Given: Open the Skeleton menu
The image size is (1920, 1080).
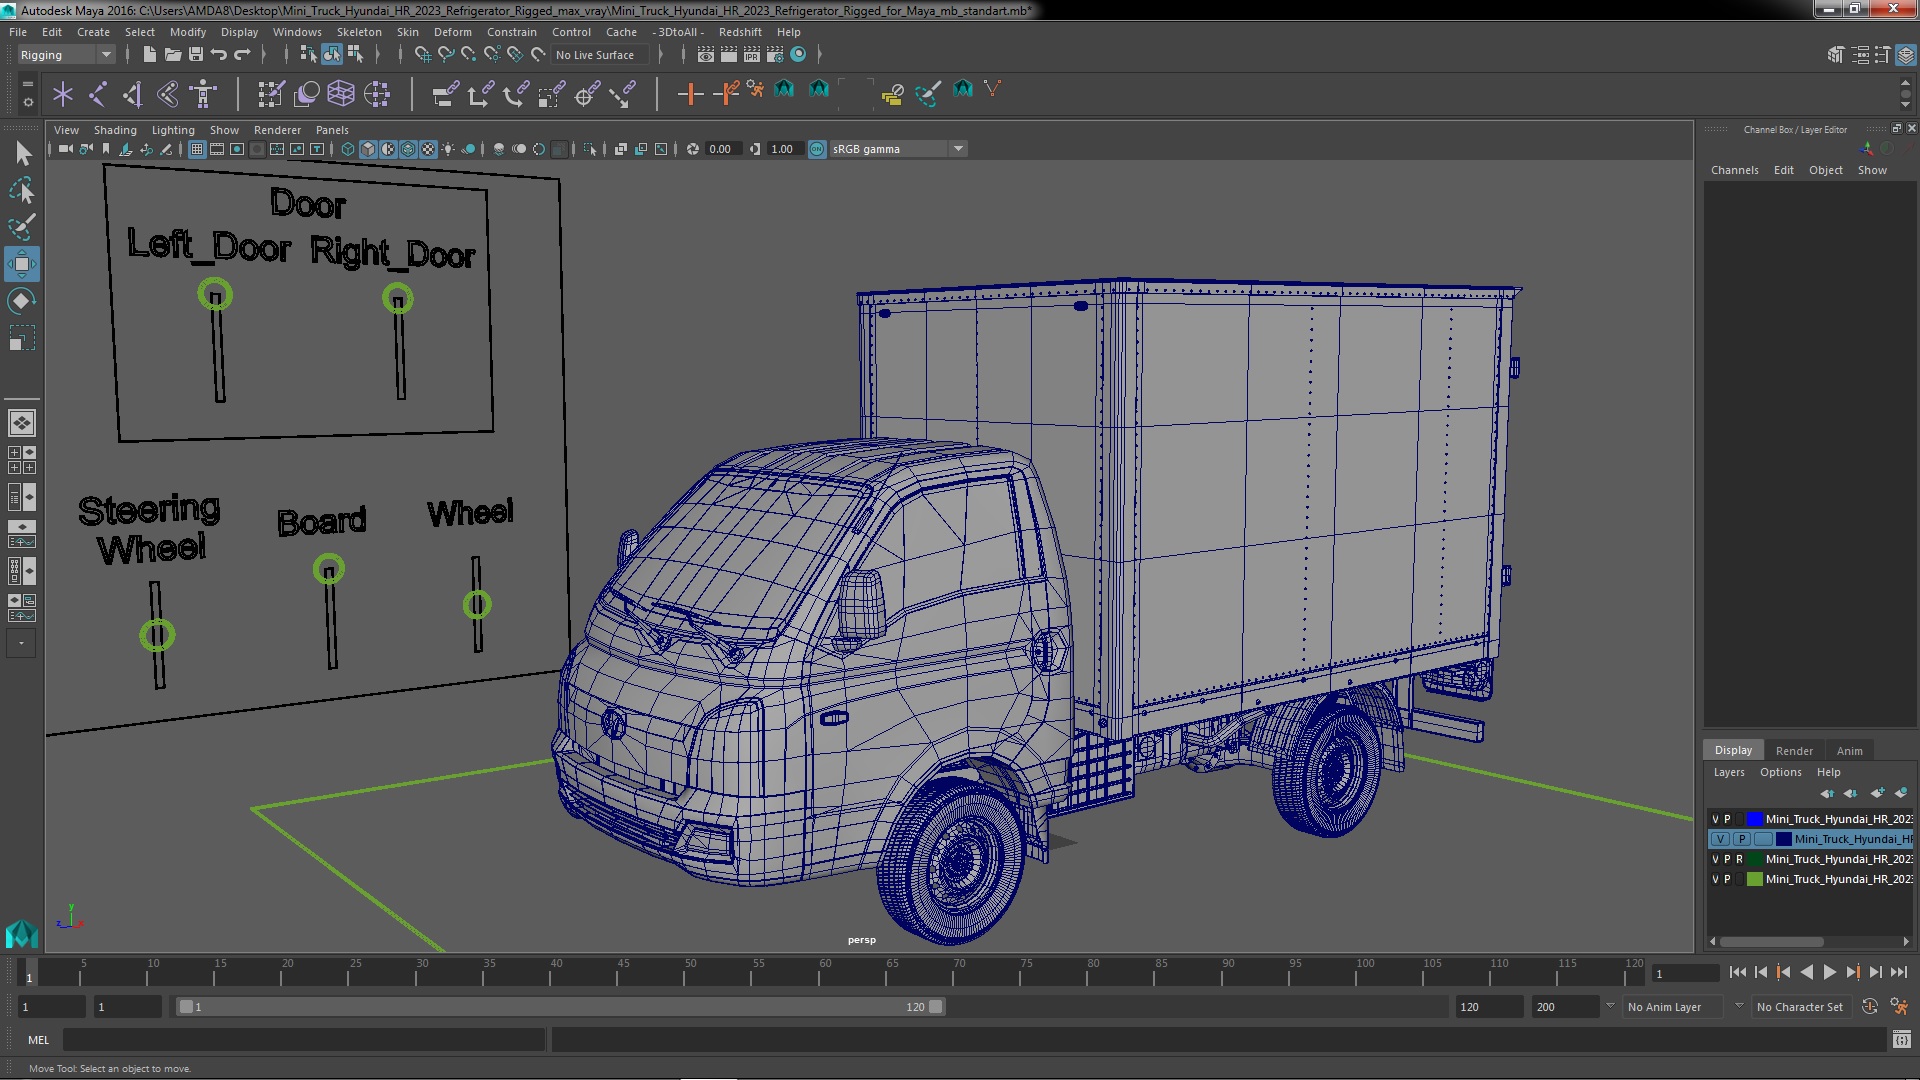Looking at the screenshot, I should click(359, 32).
